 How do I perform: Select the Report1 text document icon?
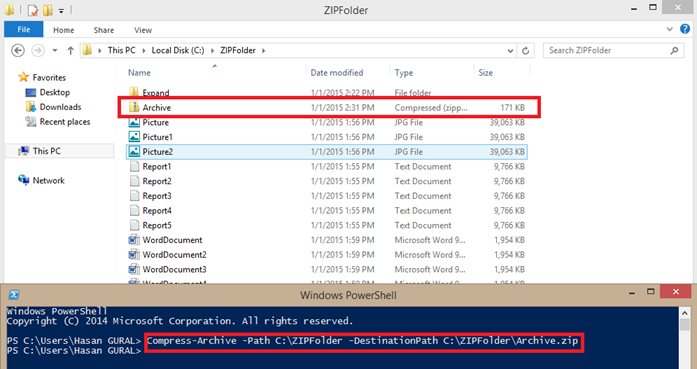pos(134,166)
